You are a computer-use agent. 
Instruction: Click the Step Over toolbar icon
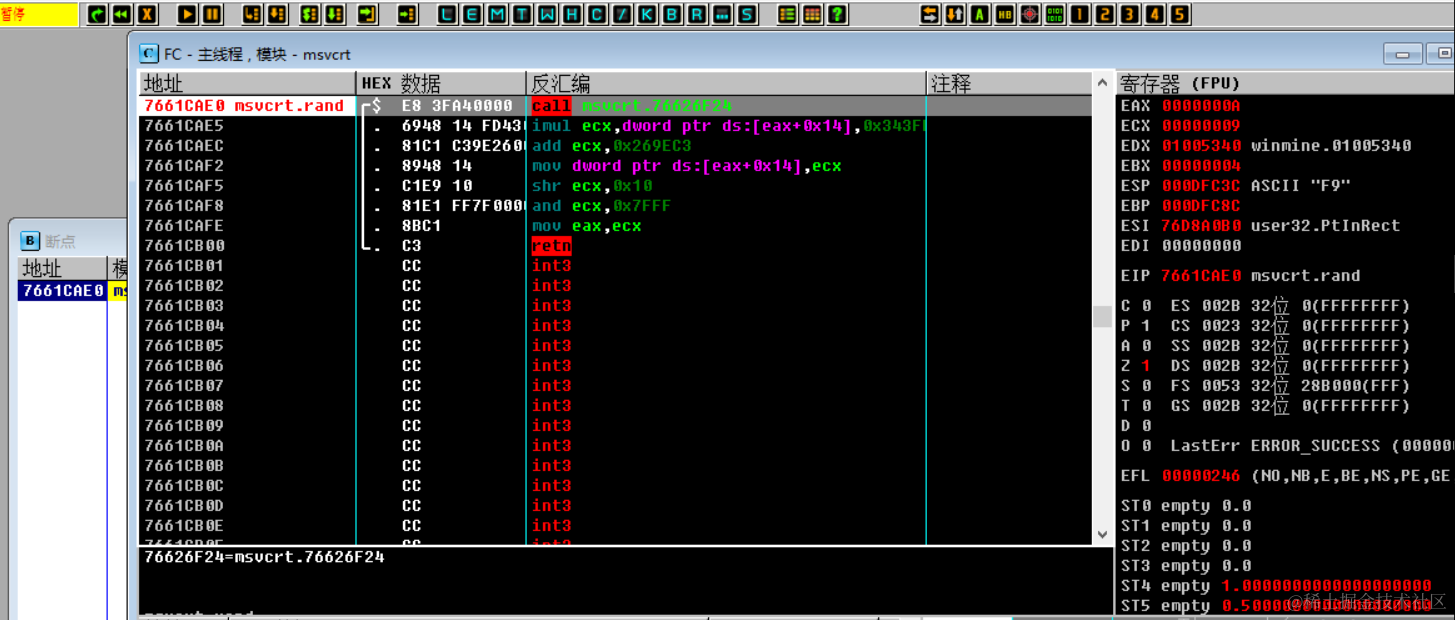(x=277, y=14)
